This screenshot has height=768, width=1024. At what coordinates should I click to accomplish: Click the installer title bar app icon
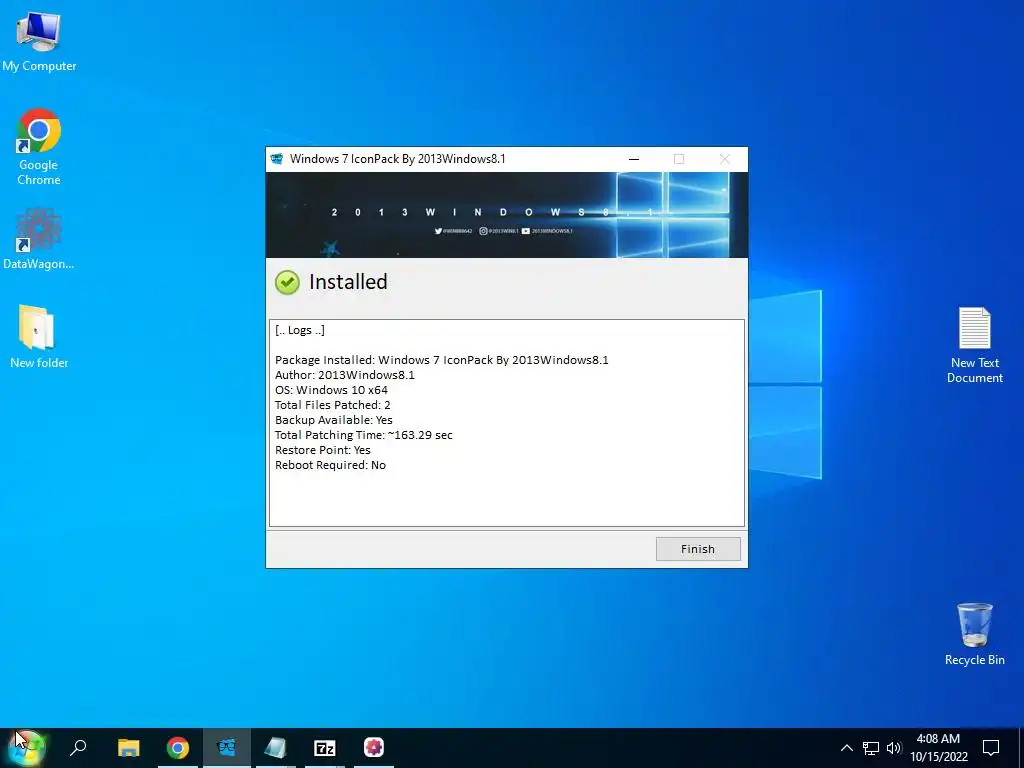click(277, 159)
